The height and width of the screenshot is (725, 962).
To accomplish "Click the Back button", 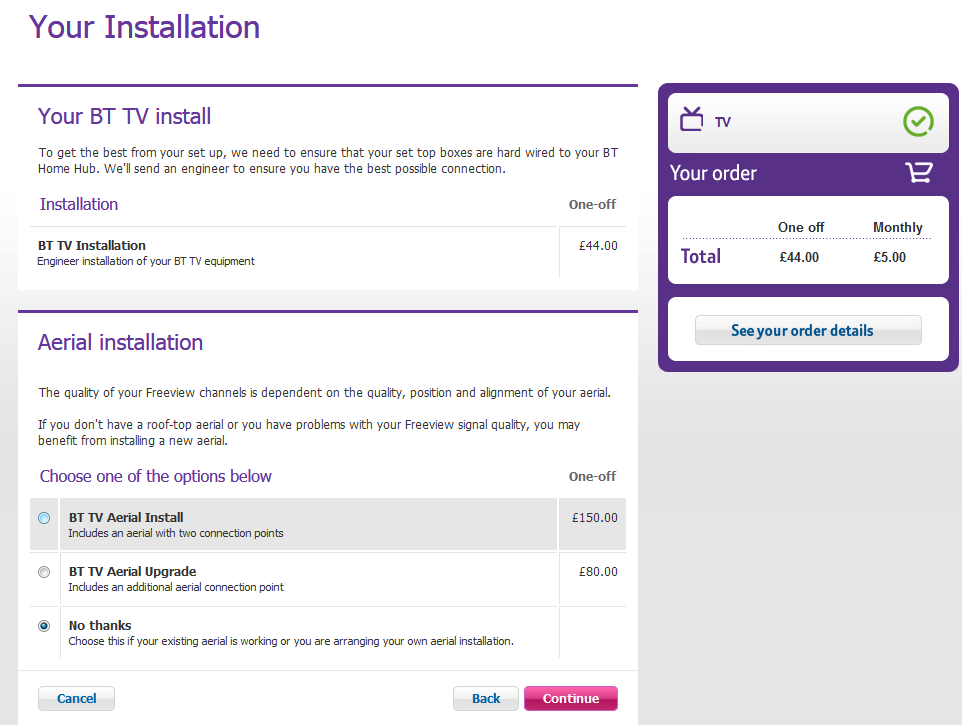I will pyautogui.click(x=486, y=698).
